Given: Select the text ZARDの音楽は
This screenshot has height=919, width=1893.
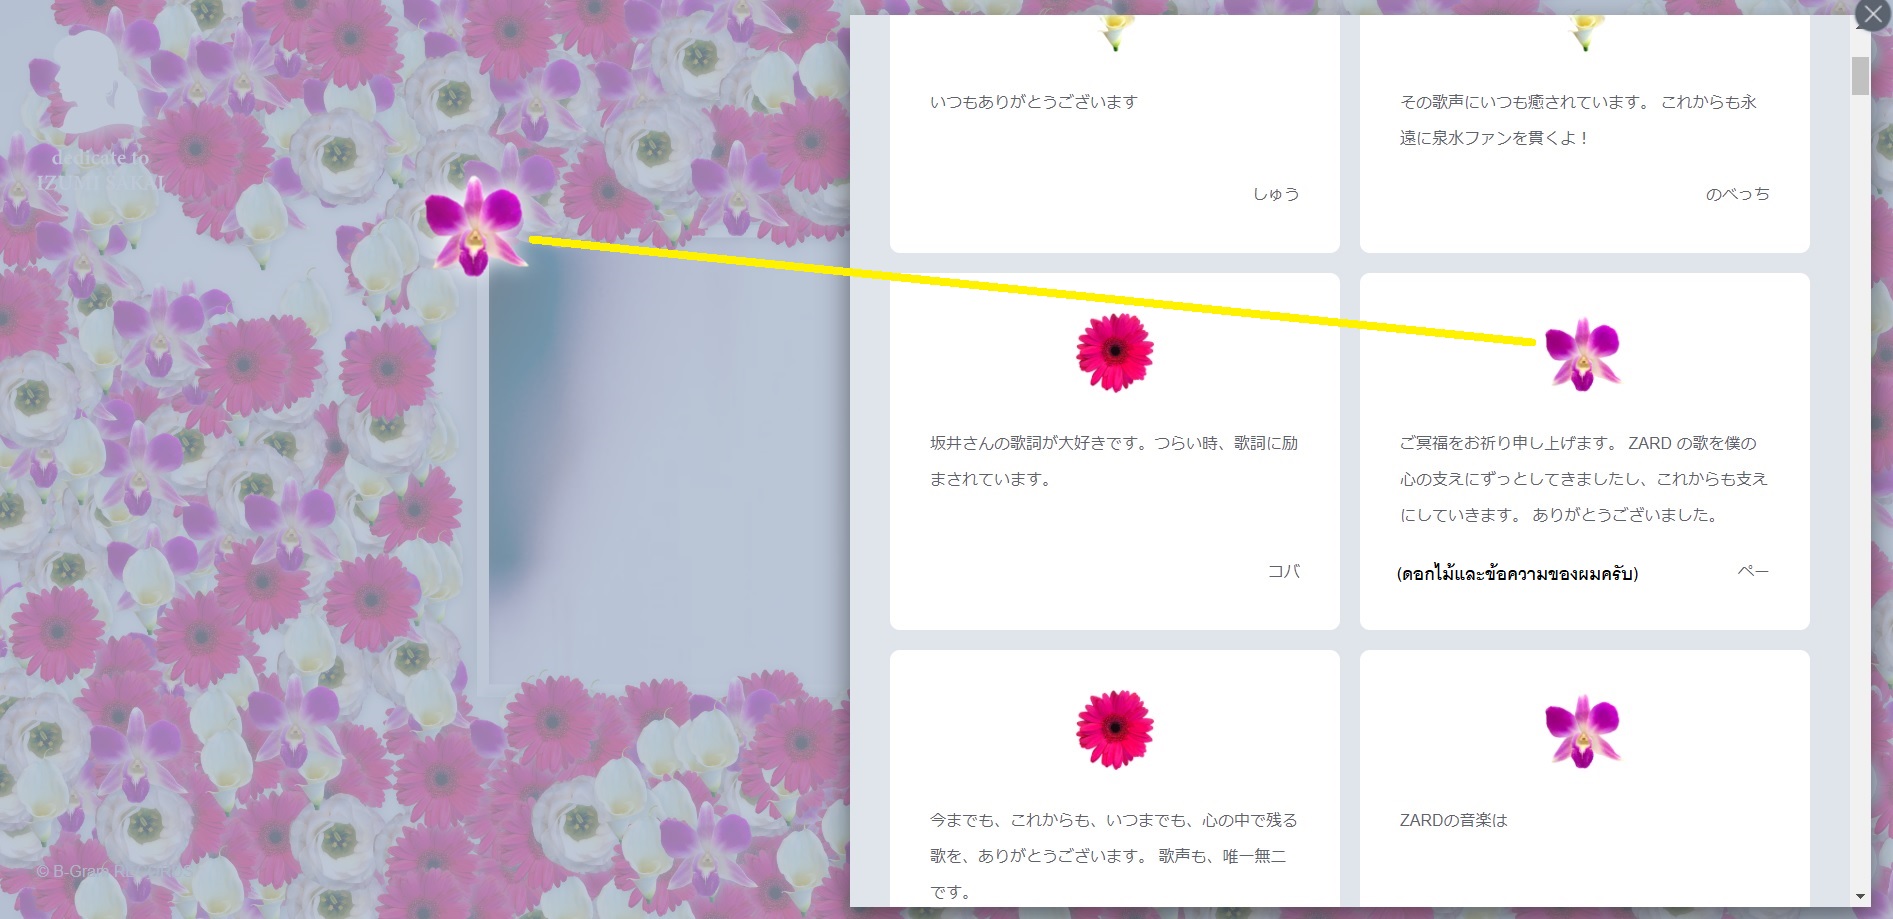Looking at the screenshot, I should click(x=1453, y=820).
